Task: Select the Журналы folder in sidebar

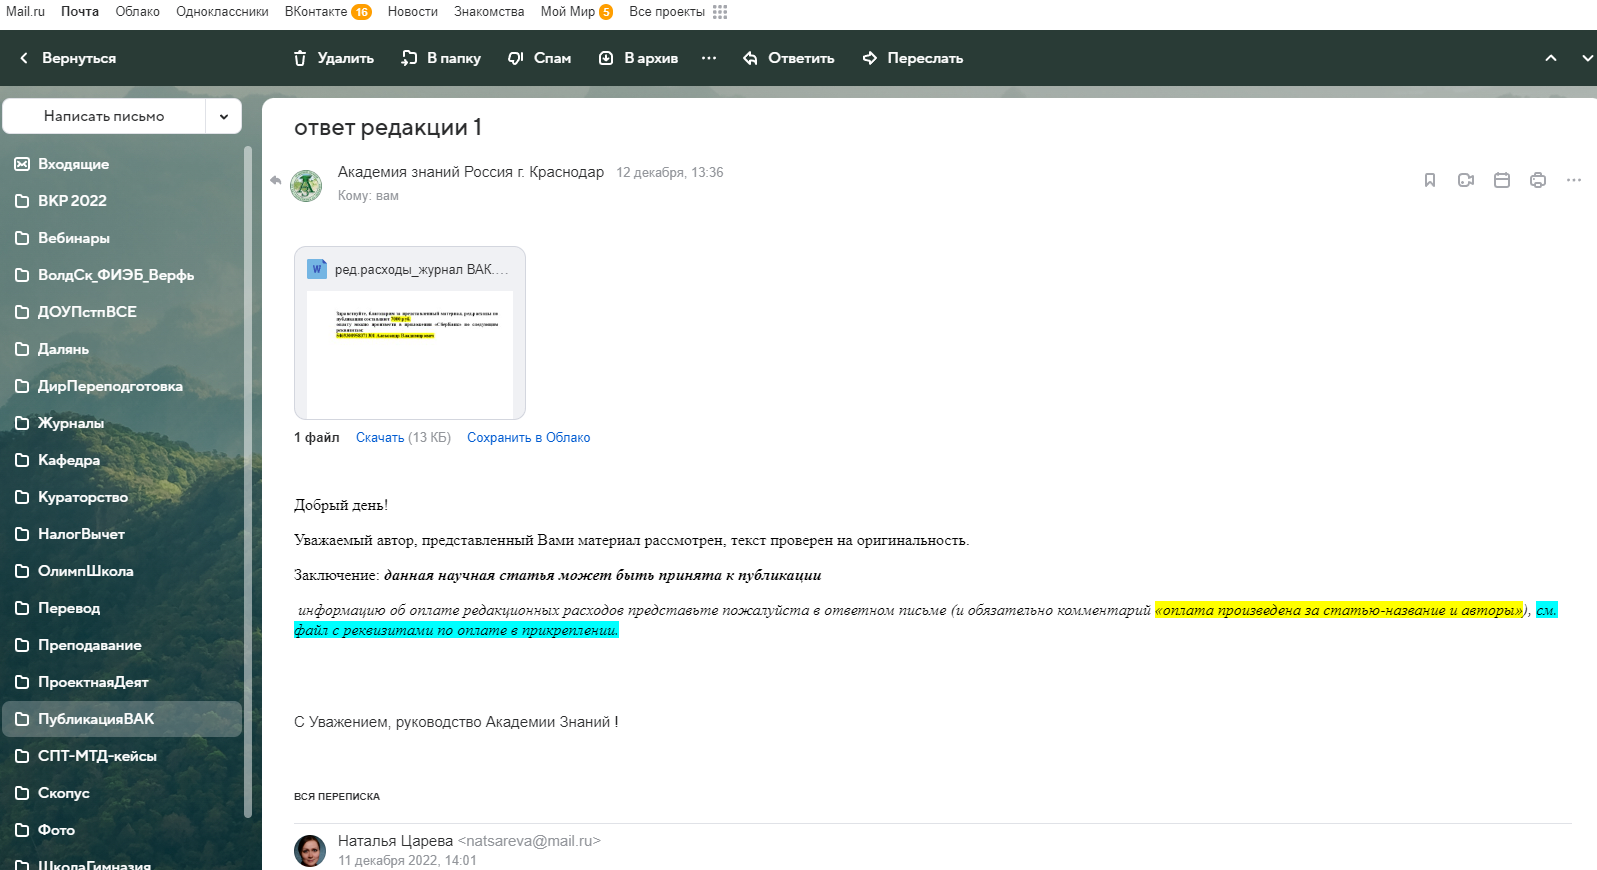Action: (71, 423)
